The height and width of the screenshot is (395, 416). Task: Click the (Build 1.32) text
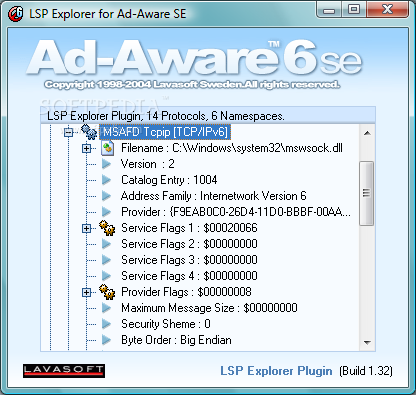point(366,371)
